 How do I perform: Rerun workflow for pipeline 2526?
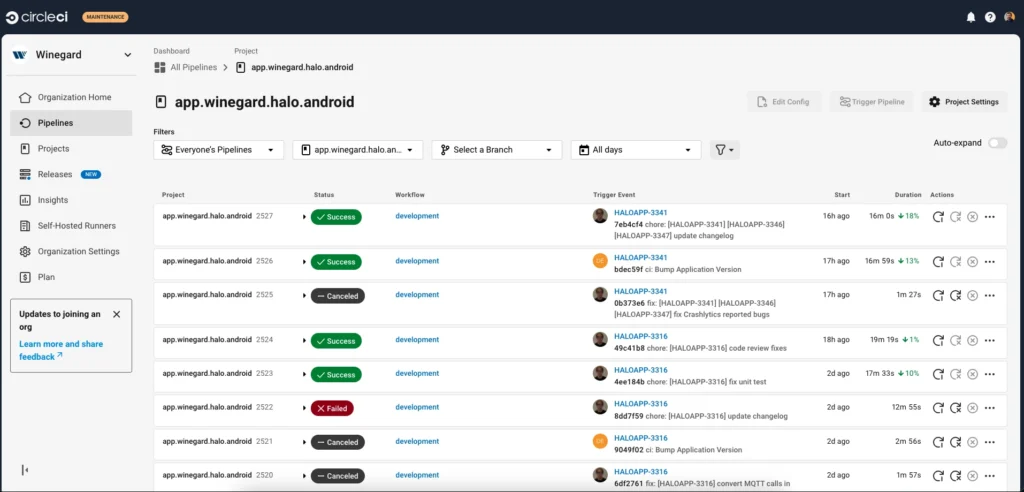[x=938, y=261]
